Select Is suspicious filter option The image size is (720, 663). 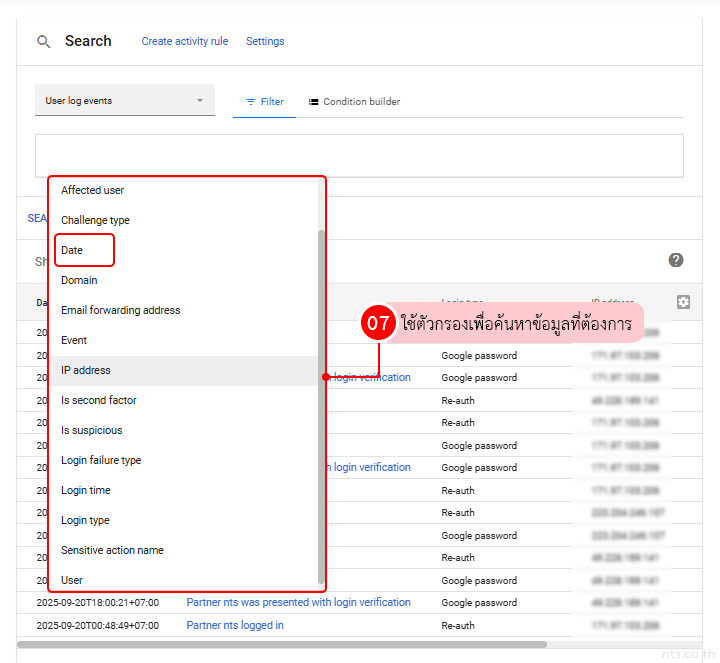92,430
